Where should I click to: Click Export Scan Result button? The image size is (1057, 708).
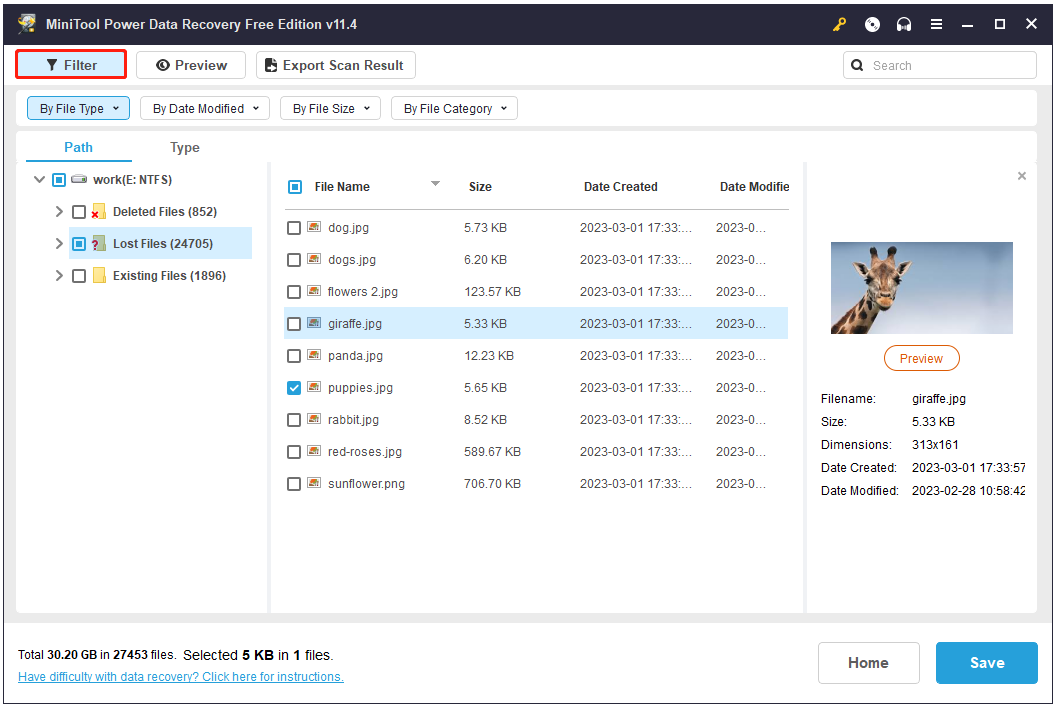click(335, 65)
